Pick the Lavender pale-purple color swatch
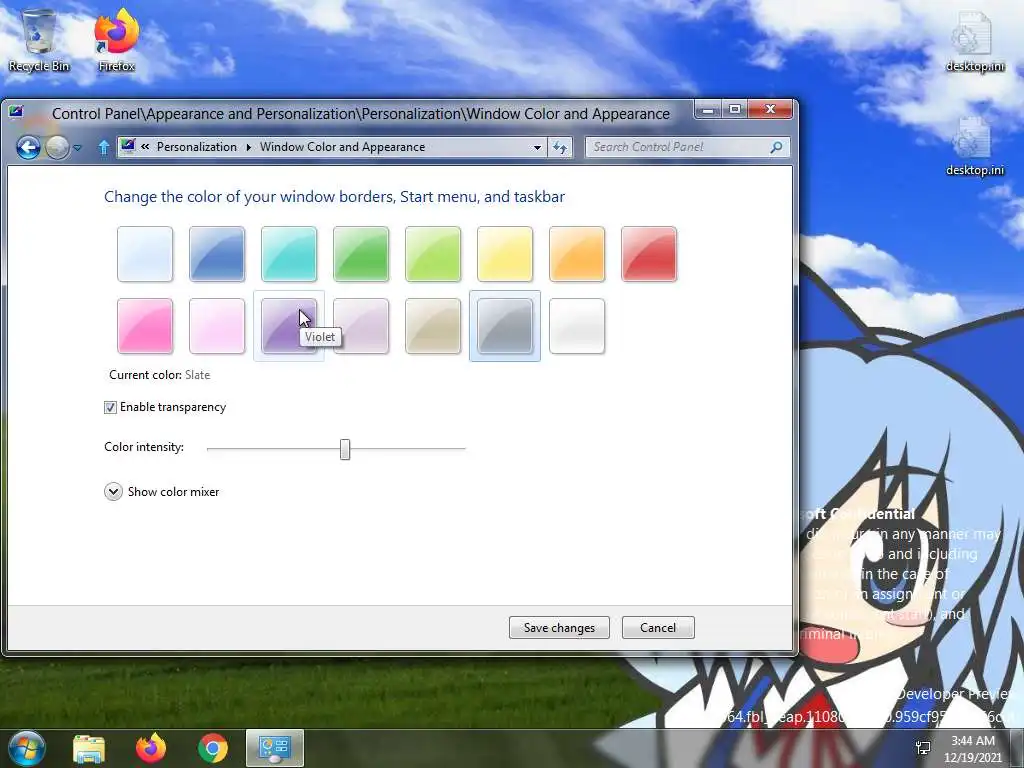Viewport: 1024px width, 768px height. [361, 326]
